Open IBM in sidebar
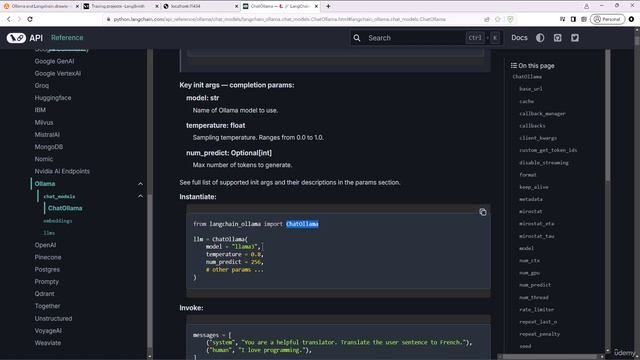Viewport: 640px width, 360px height. coord(40,110)
